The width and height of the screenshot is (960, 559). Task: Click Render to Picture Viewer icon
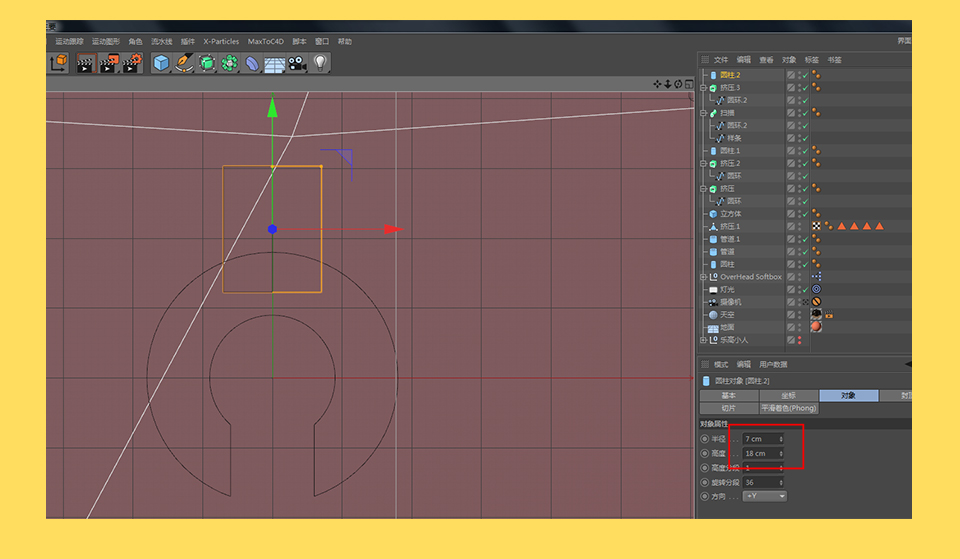pyautogui.click(x=109, y=63)
